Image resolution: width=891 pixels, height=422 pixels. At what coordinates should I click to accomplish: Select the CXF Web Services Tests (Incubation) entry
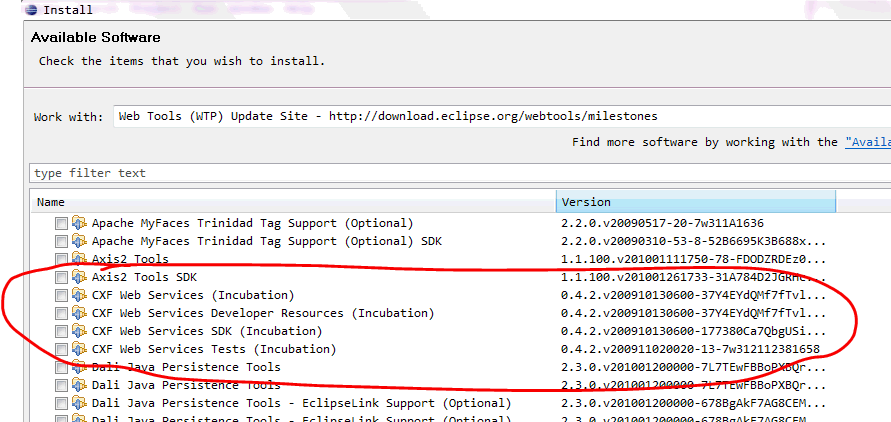(214, 349)
